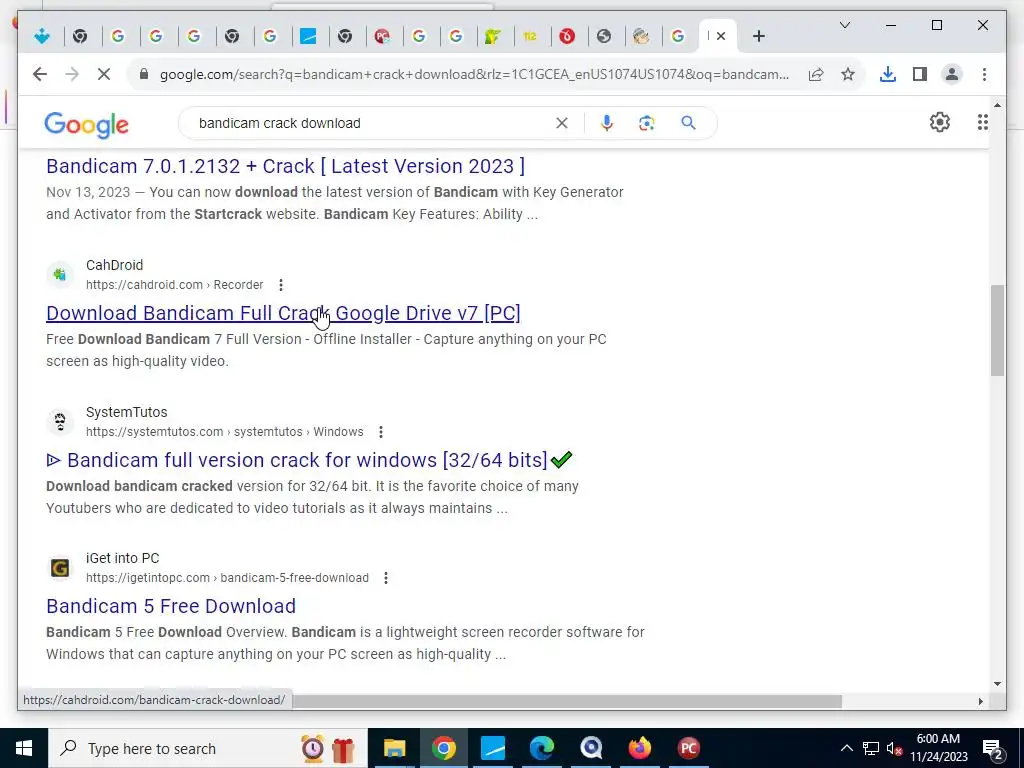Open File Explorer from the taskbar

point(394,748)
